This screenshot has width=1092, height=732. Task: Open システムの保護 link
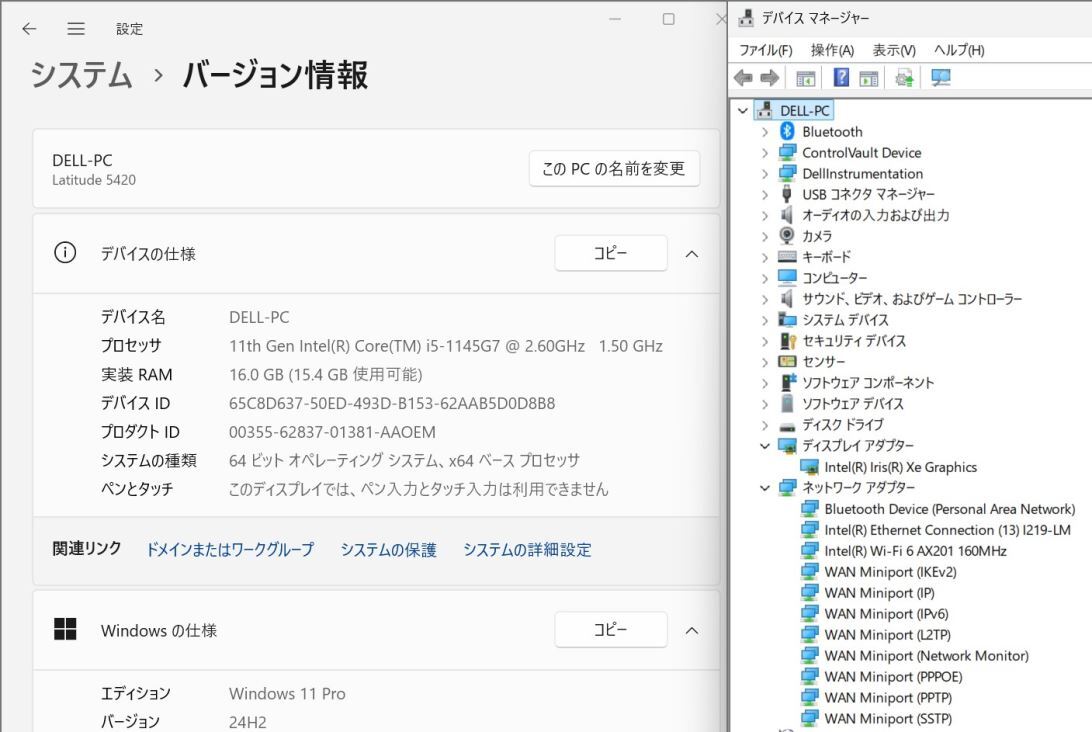(389, 550)
